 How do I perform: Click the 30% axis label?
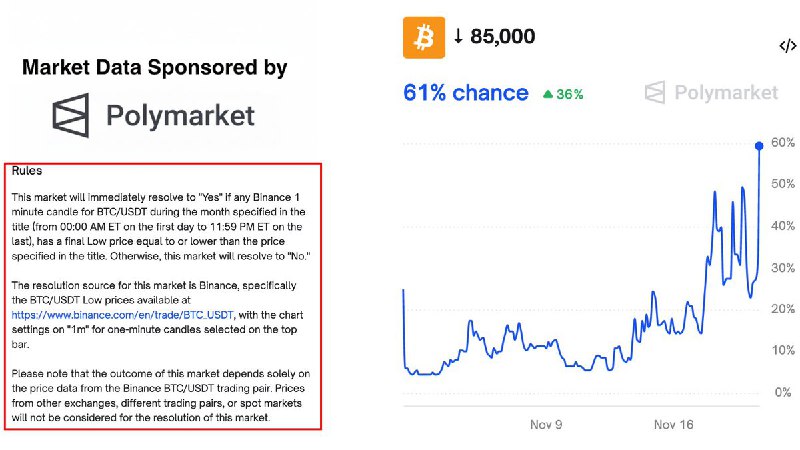pyautogui.click(x=784, y=268)
